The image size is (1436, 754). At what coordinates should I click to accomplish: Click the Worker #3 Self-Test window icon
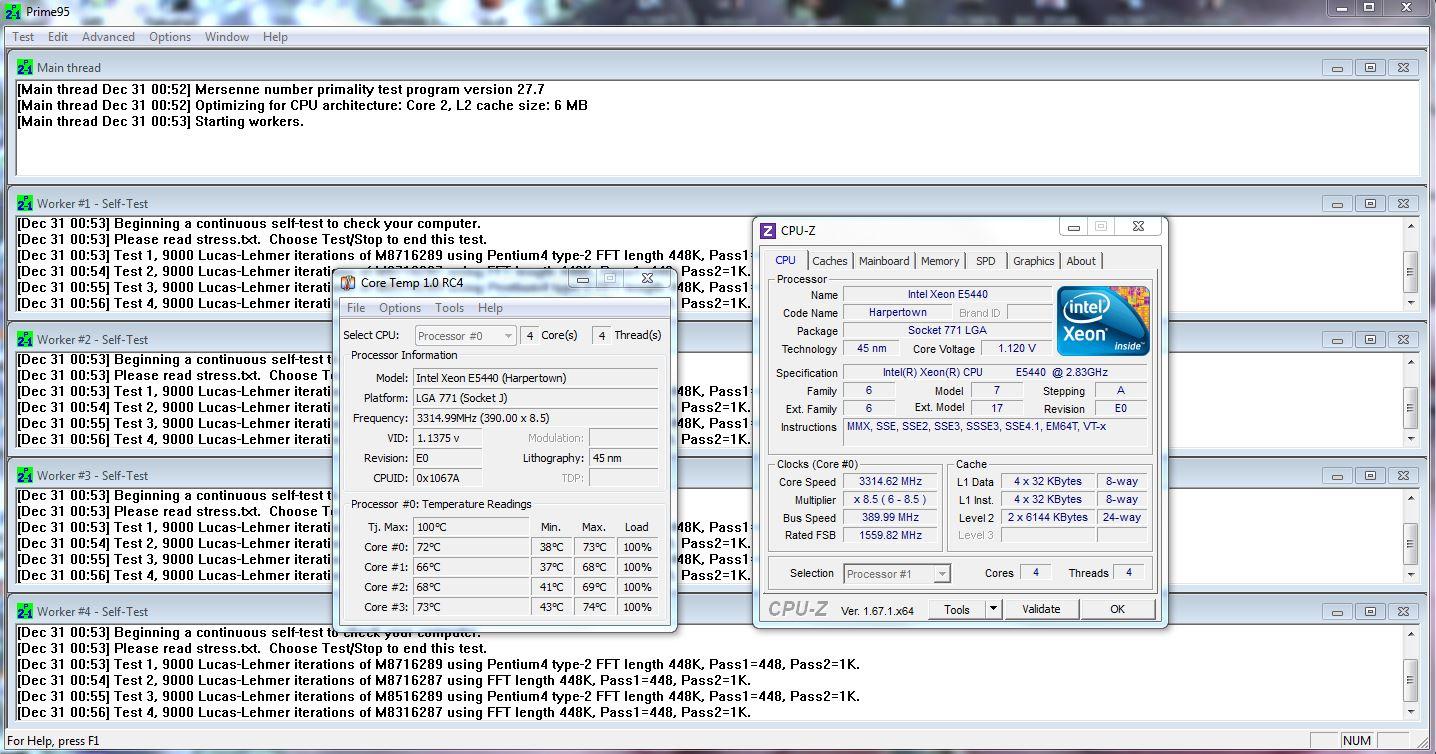tap(25, 476)
